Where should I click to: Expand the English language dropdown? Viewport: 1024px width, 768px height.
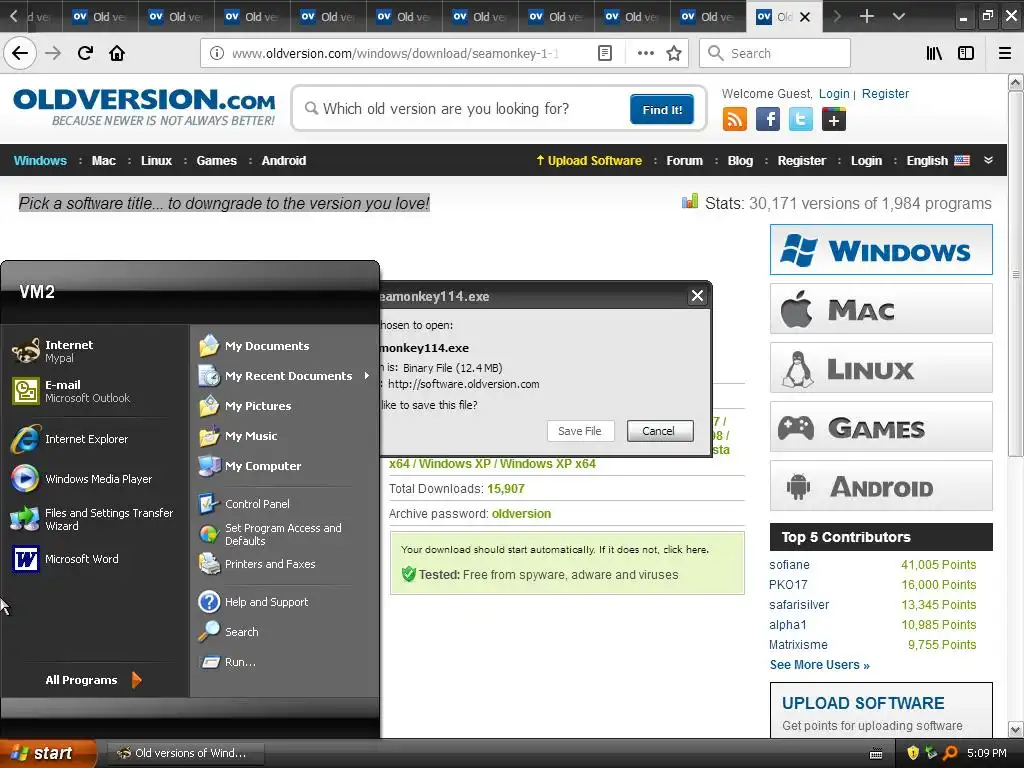988,160
